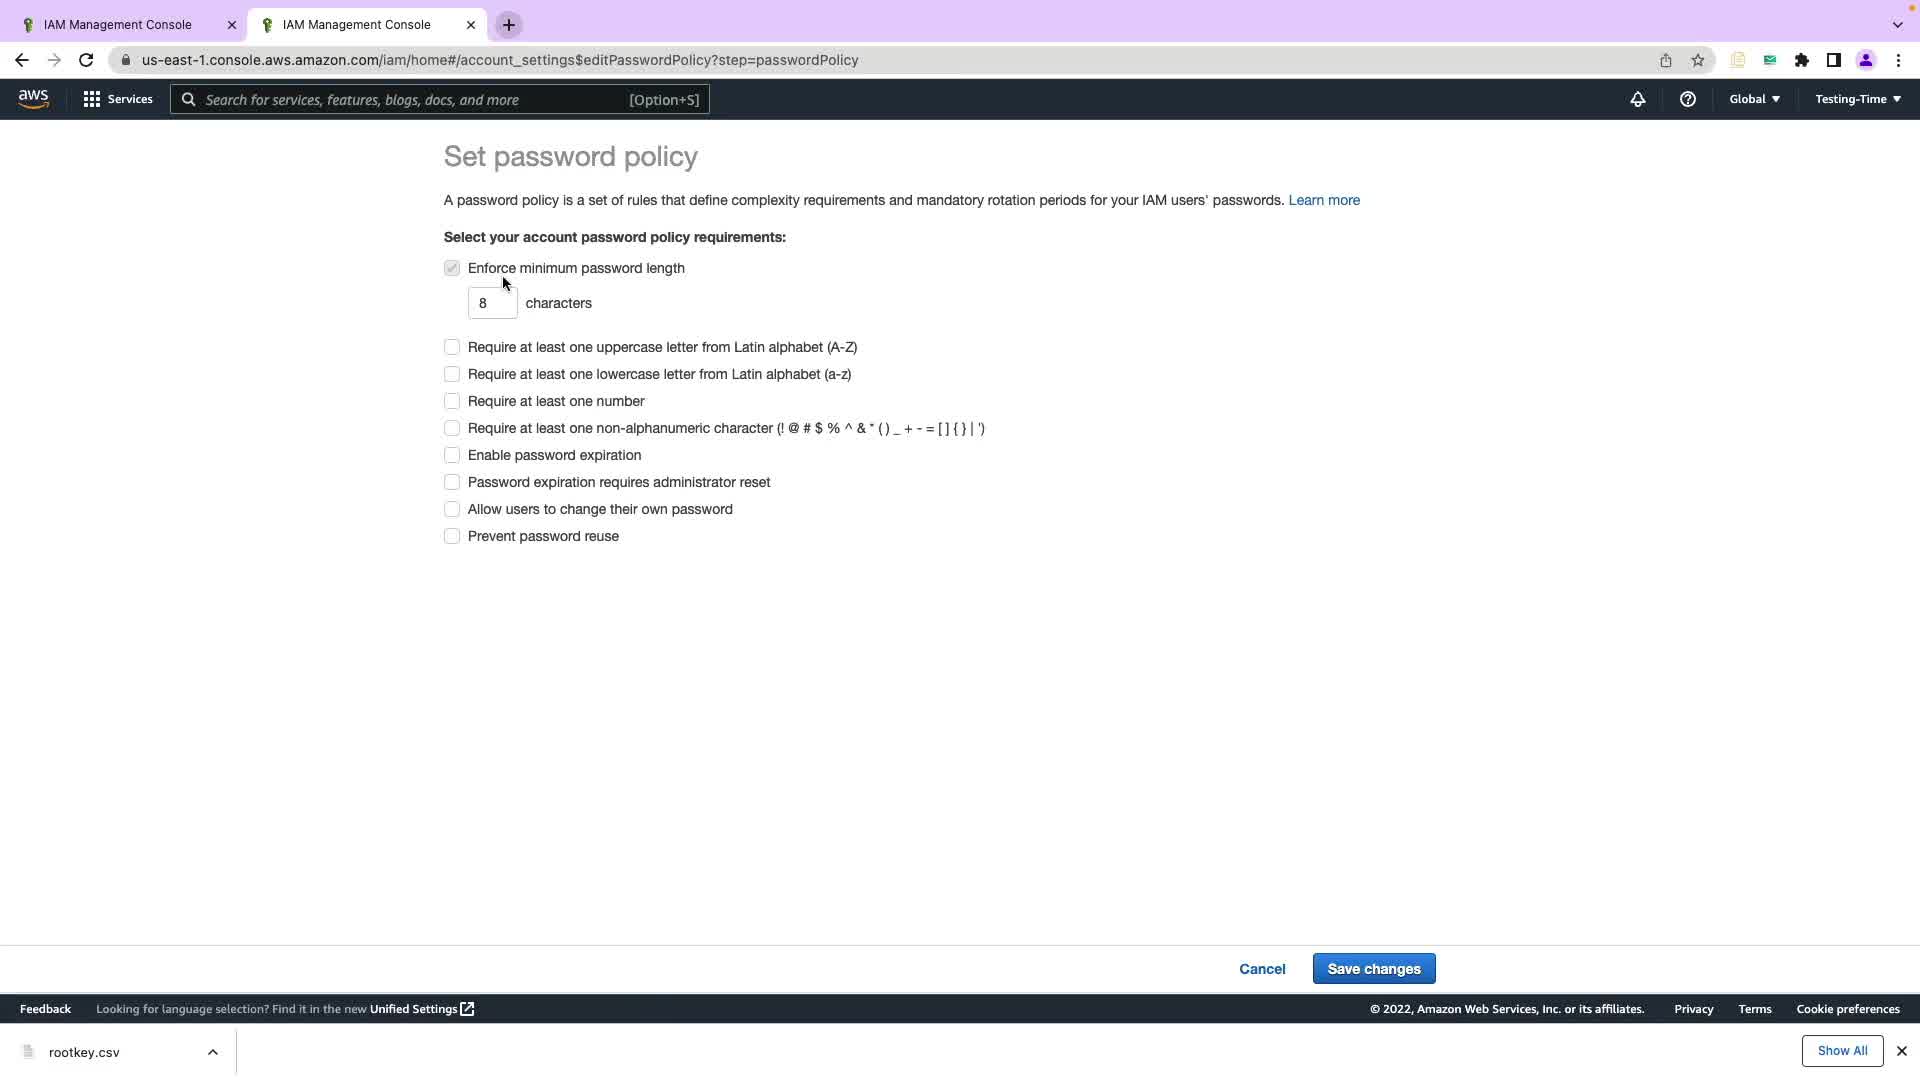Reload the page with refresh icon
The width and height of the screenshot is (1920, 1080).
(x=86, y=60)
